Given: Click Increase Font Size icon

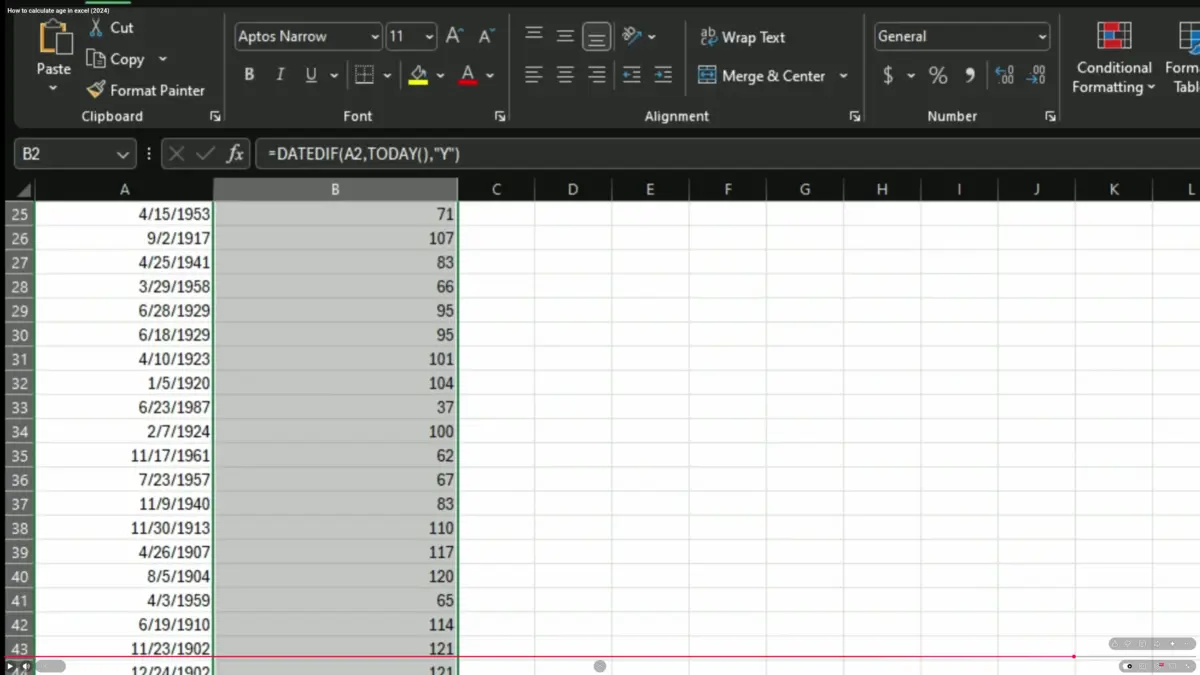Looking at the screenshot, I should [x=454, y=36].
